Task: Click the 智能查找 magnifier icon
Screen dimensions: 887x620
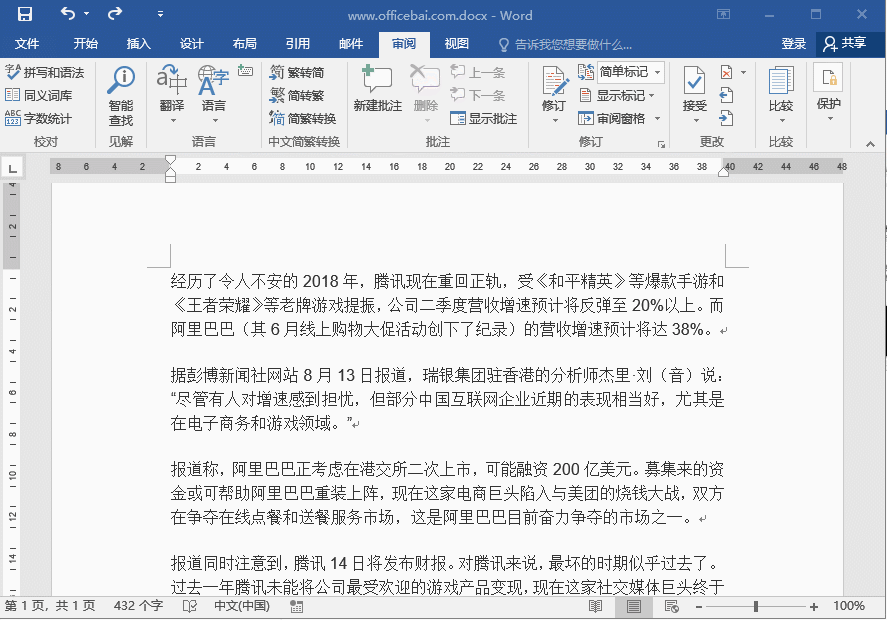Action: coord(121,80)
